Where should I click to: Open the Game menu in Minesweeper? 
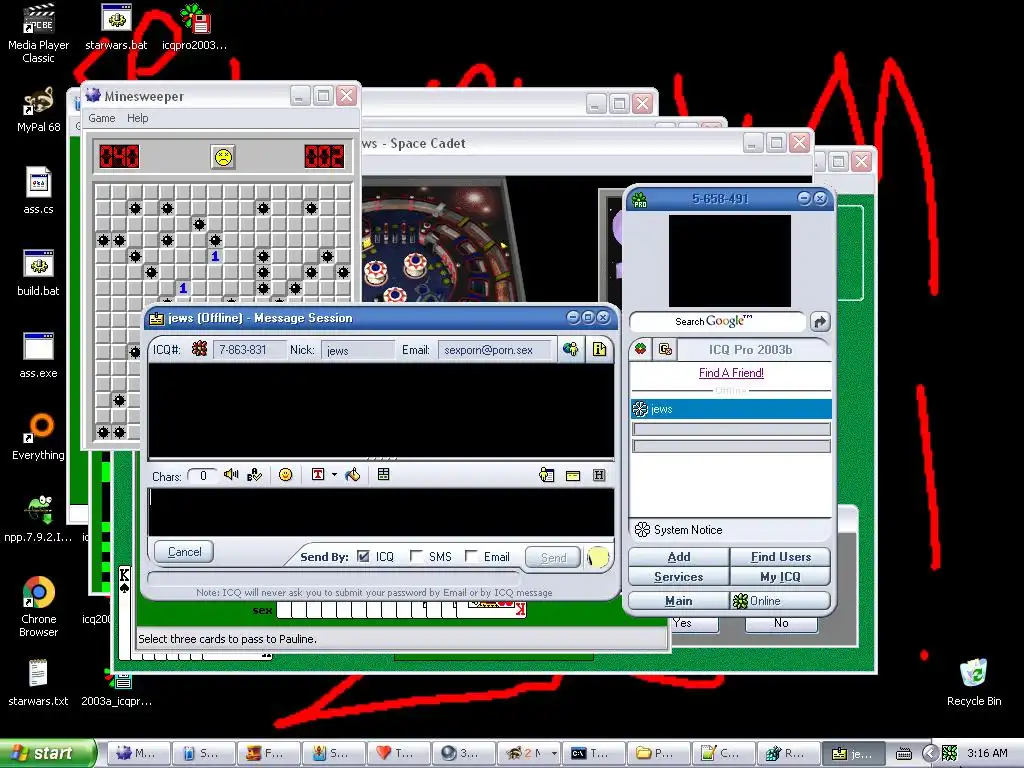pos(102,118)
